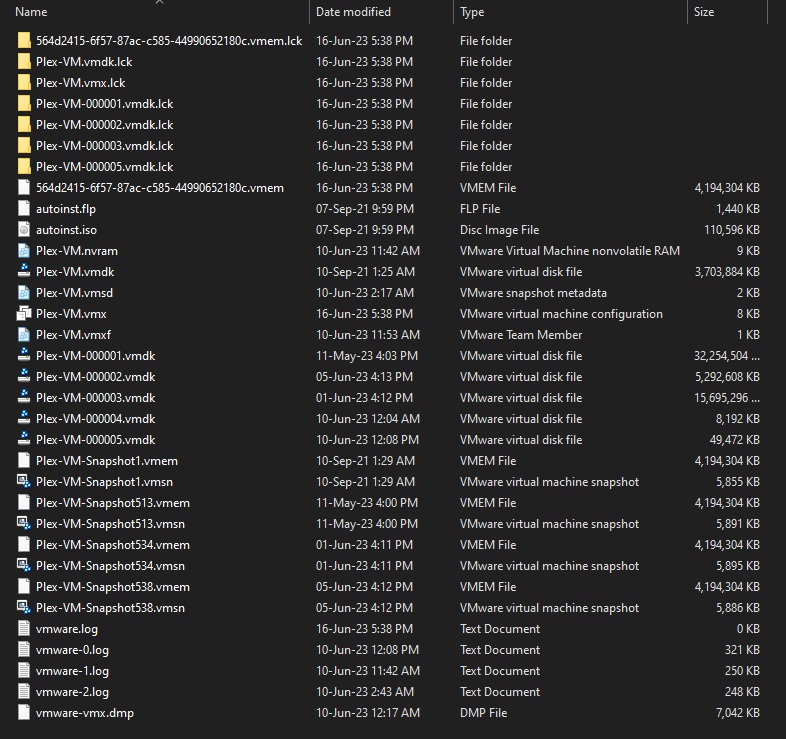Click the Plex-VM.vmx configuration file icon

coord(25,314)
